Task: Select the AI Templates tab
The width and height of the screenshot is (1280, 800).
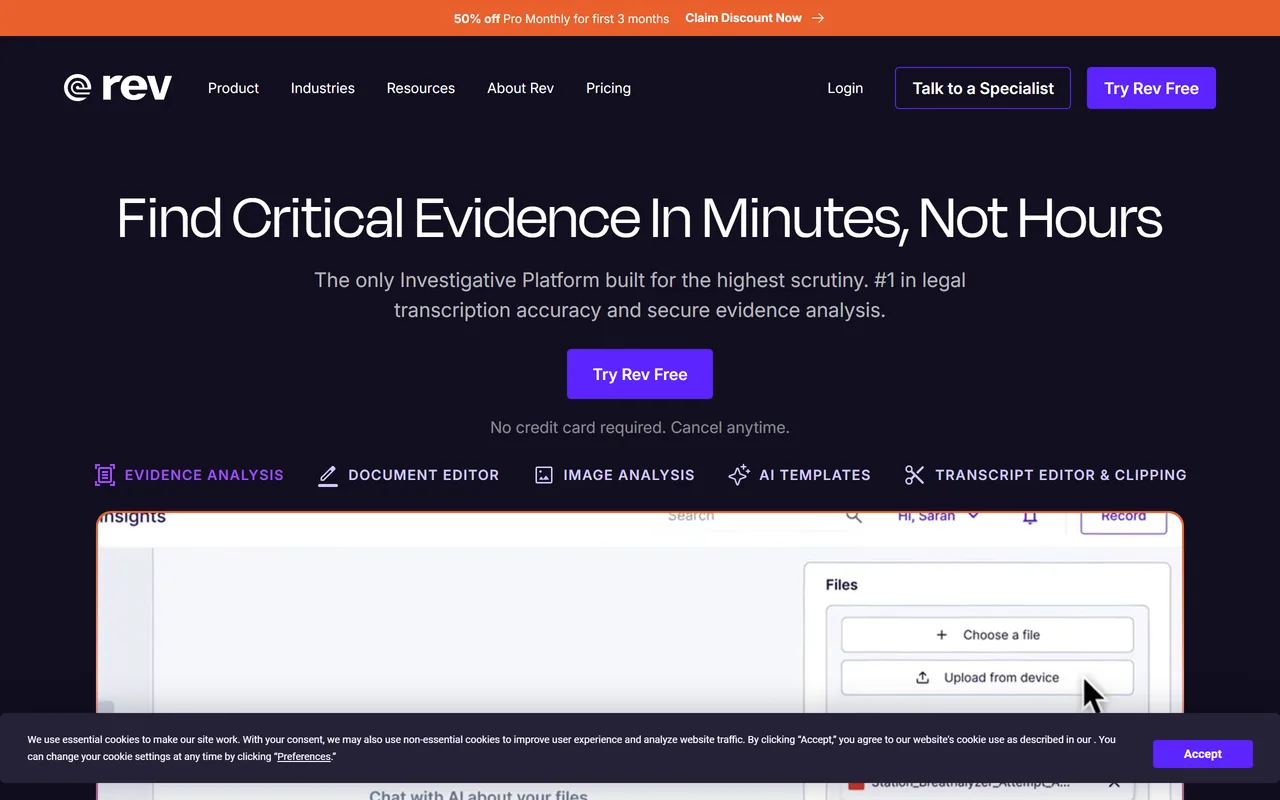Action: (799, 475)
